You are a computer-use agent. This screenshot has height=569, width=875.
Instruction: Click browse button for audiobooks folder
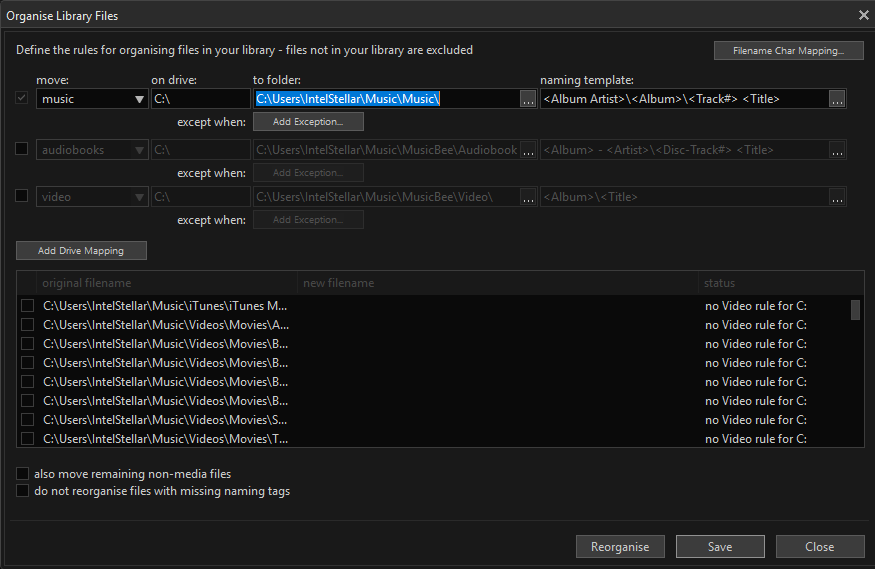528,150
